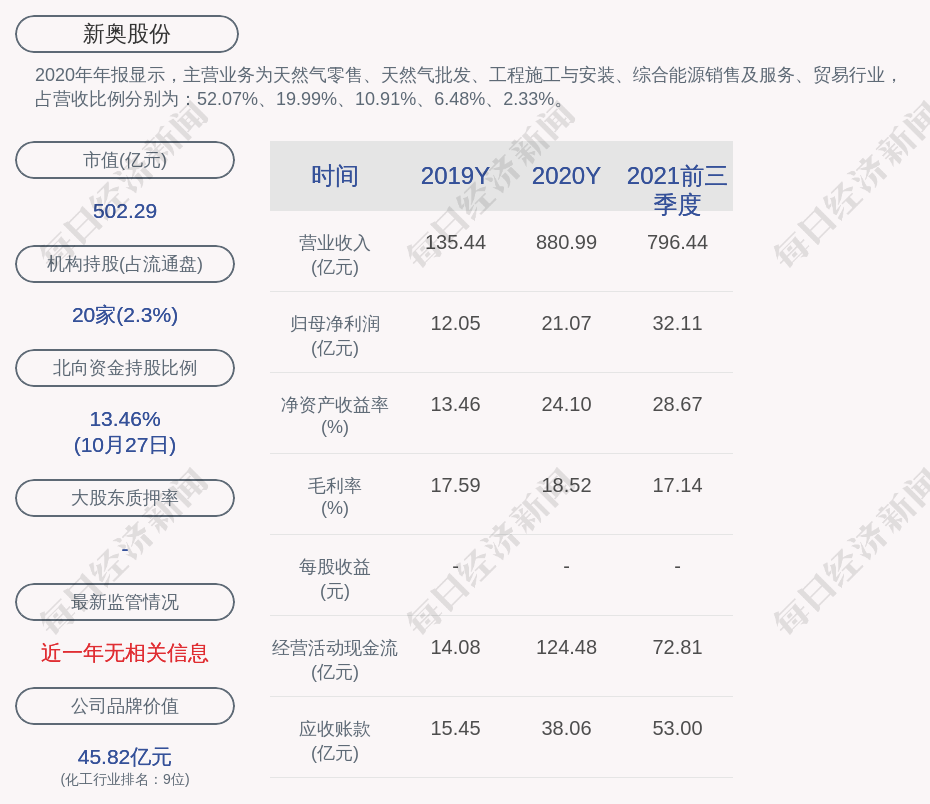Select the 20家(2.3%) institutional holding value

[125, 315]
